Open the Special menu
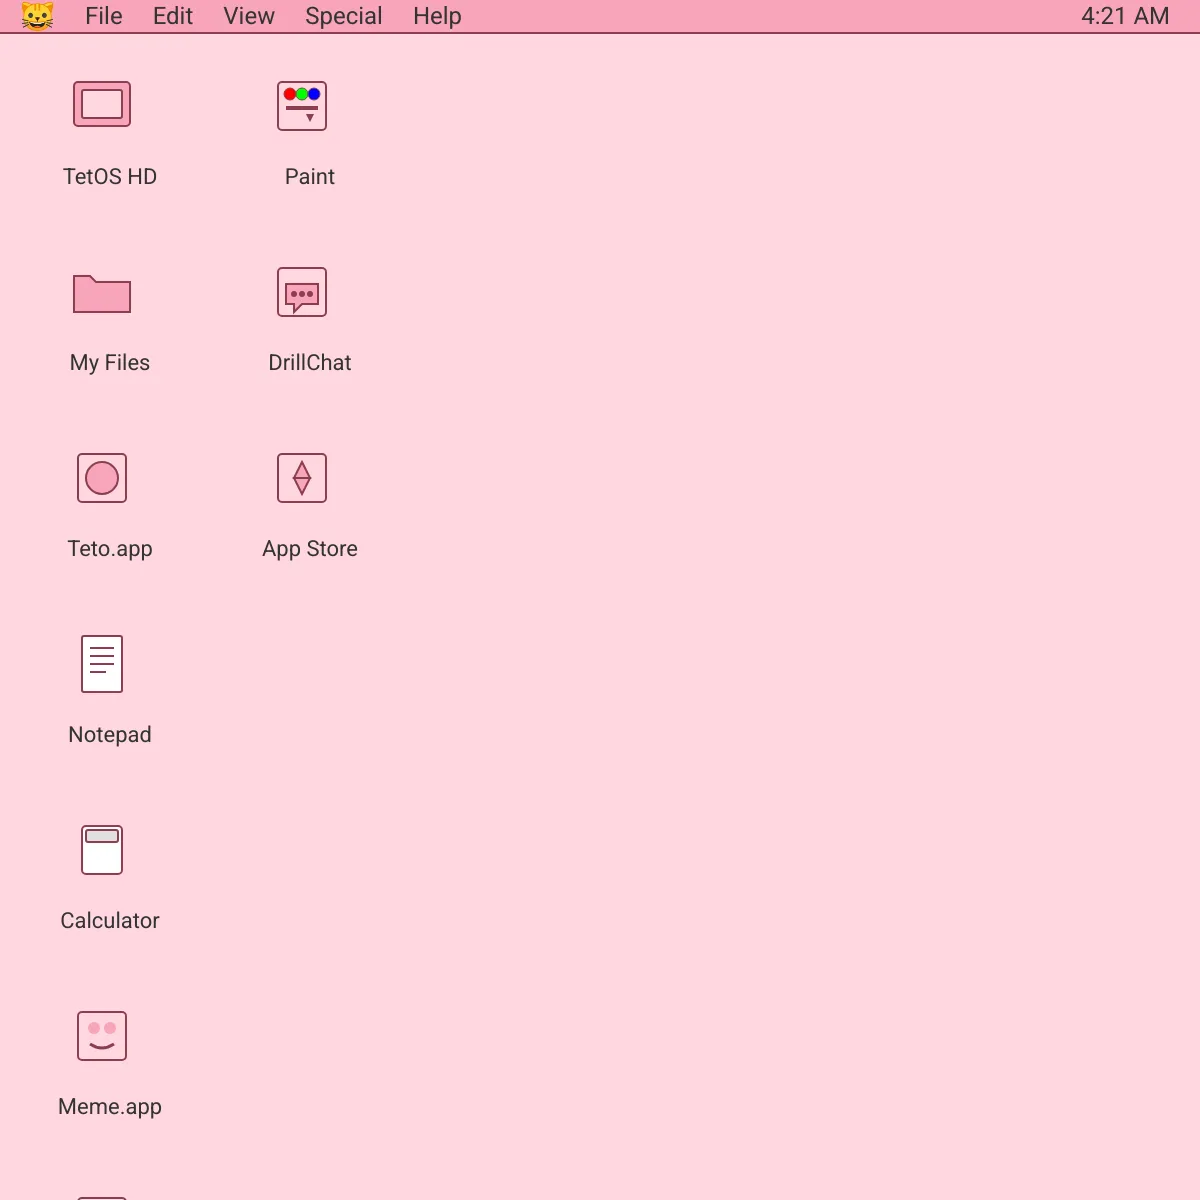This screenshot has height=1200, width=1200. coord(344,16)
